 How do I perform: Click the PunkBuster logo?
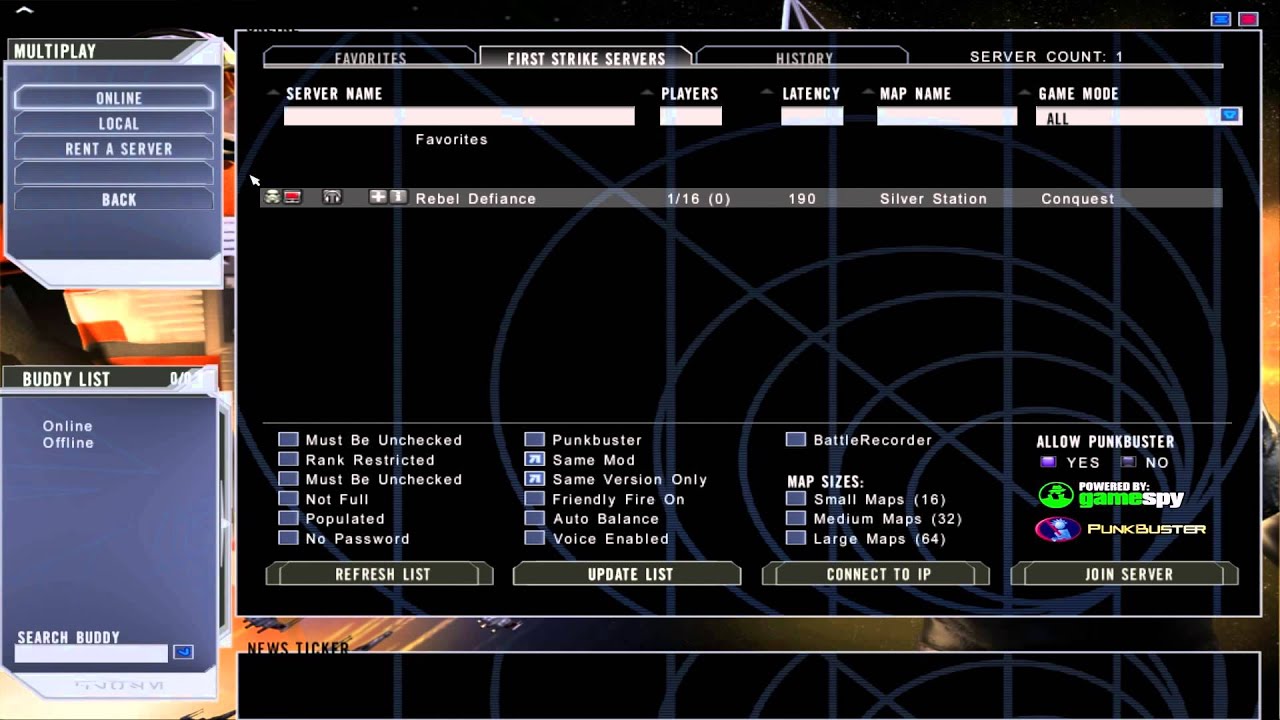(1121, 529)
